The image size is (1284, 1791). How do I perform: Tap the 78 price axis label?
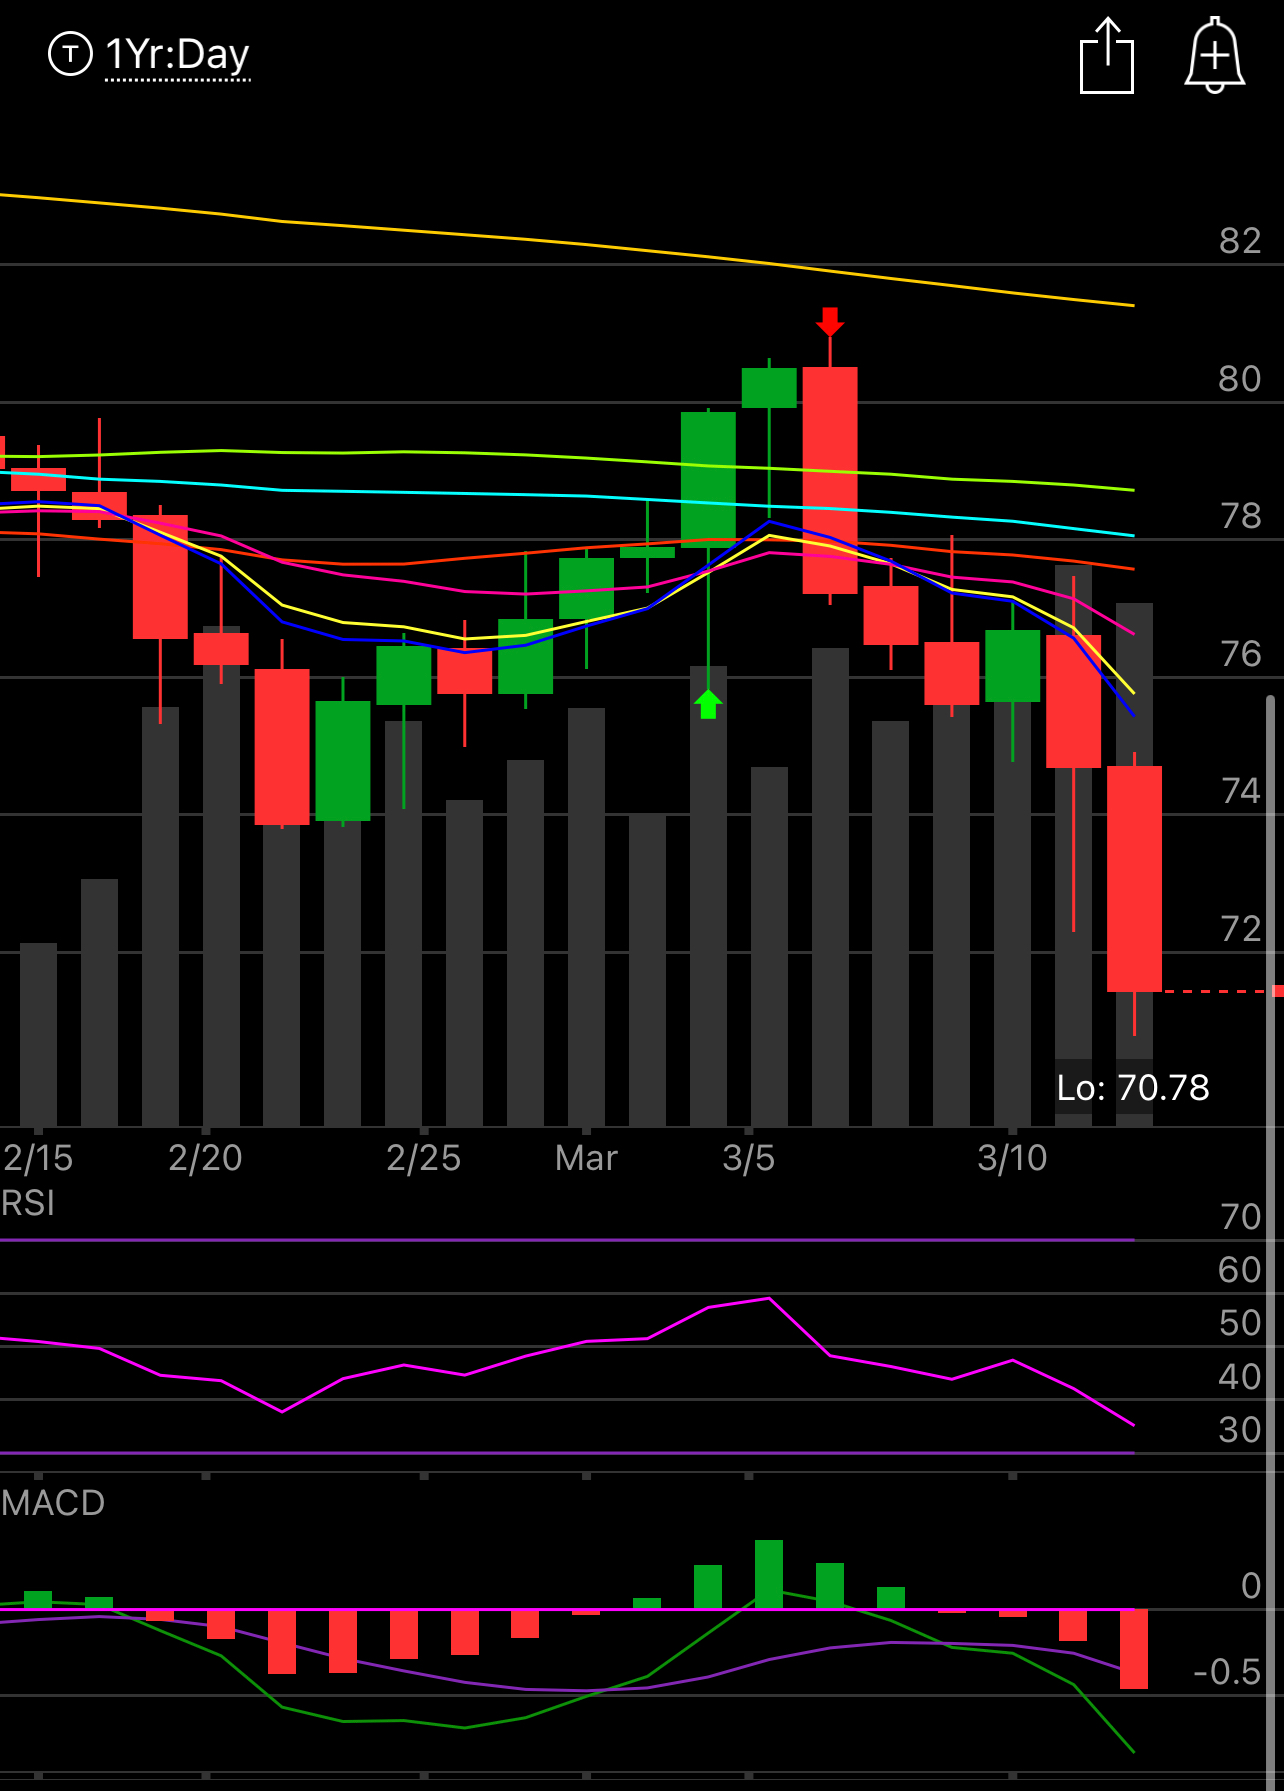pyautogui.click(x=1240, y=516)
